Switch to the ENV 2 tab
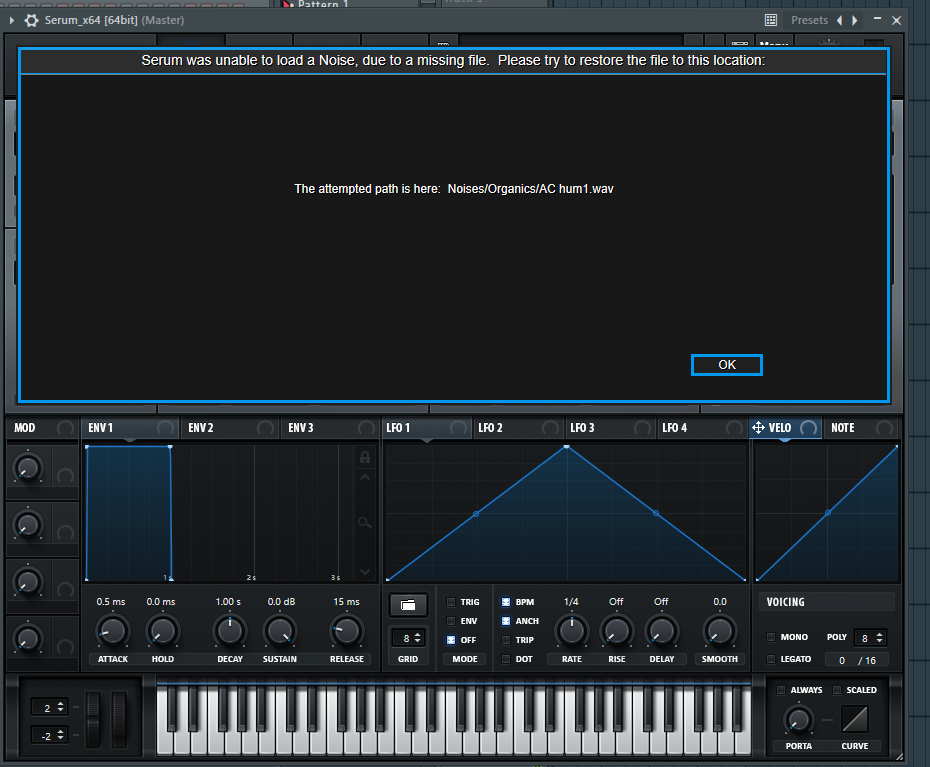This screenshot has height=767, width=930. pyautogui.click(x=230, y=428)
